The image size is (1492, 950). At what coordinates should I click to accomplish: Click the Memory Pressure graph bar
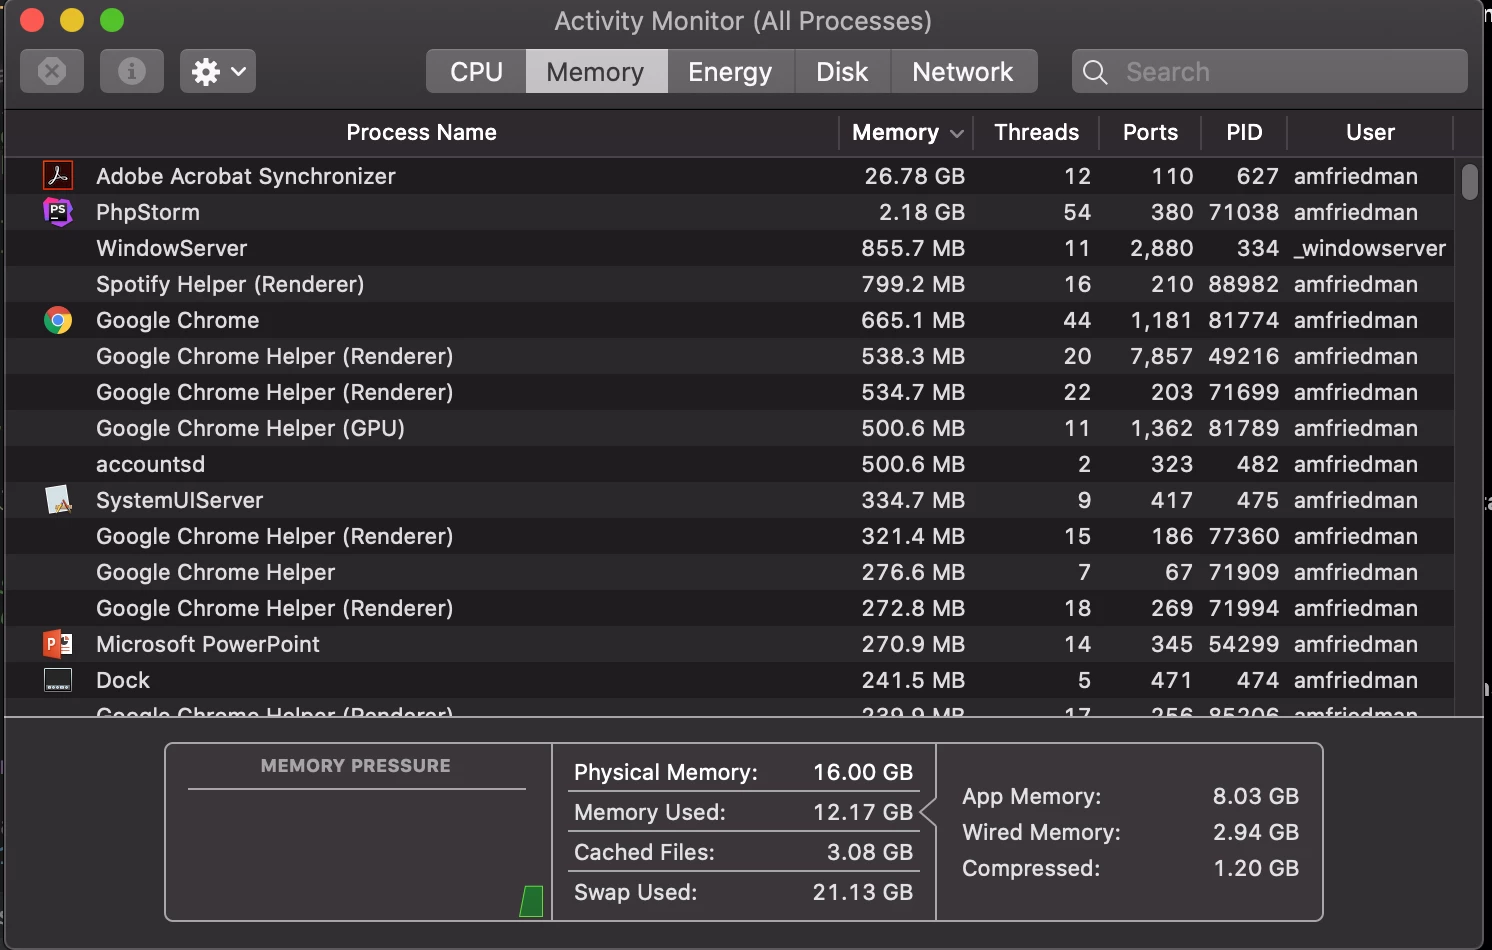coord(532,901)
